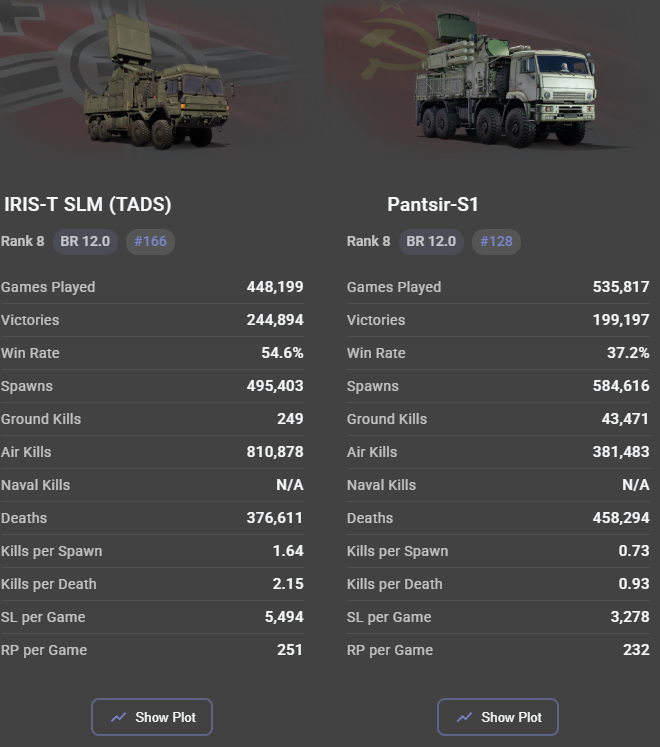Click the 376,611 Deaths value
660x747 pixels.
click(x=275, y=518)
